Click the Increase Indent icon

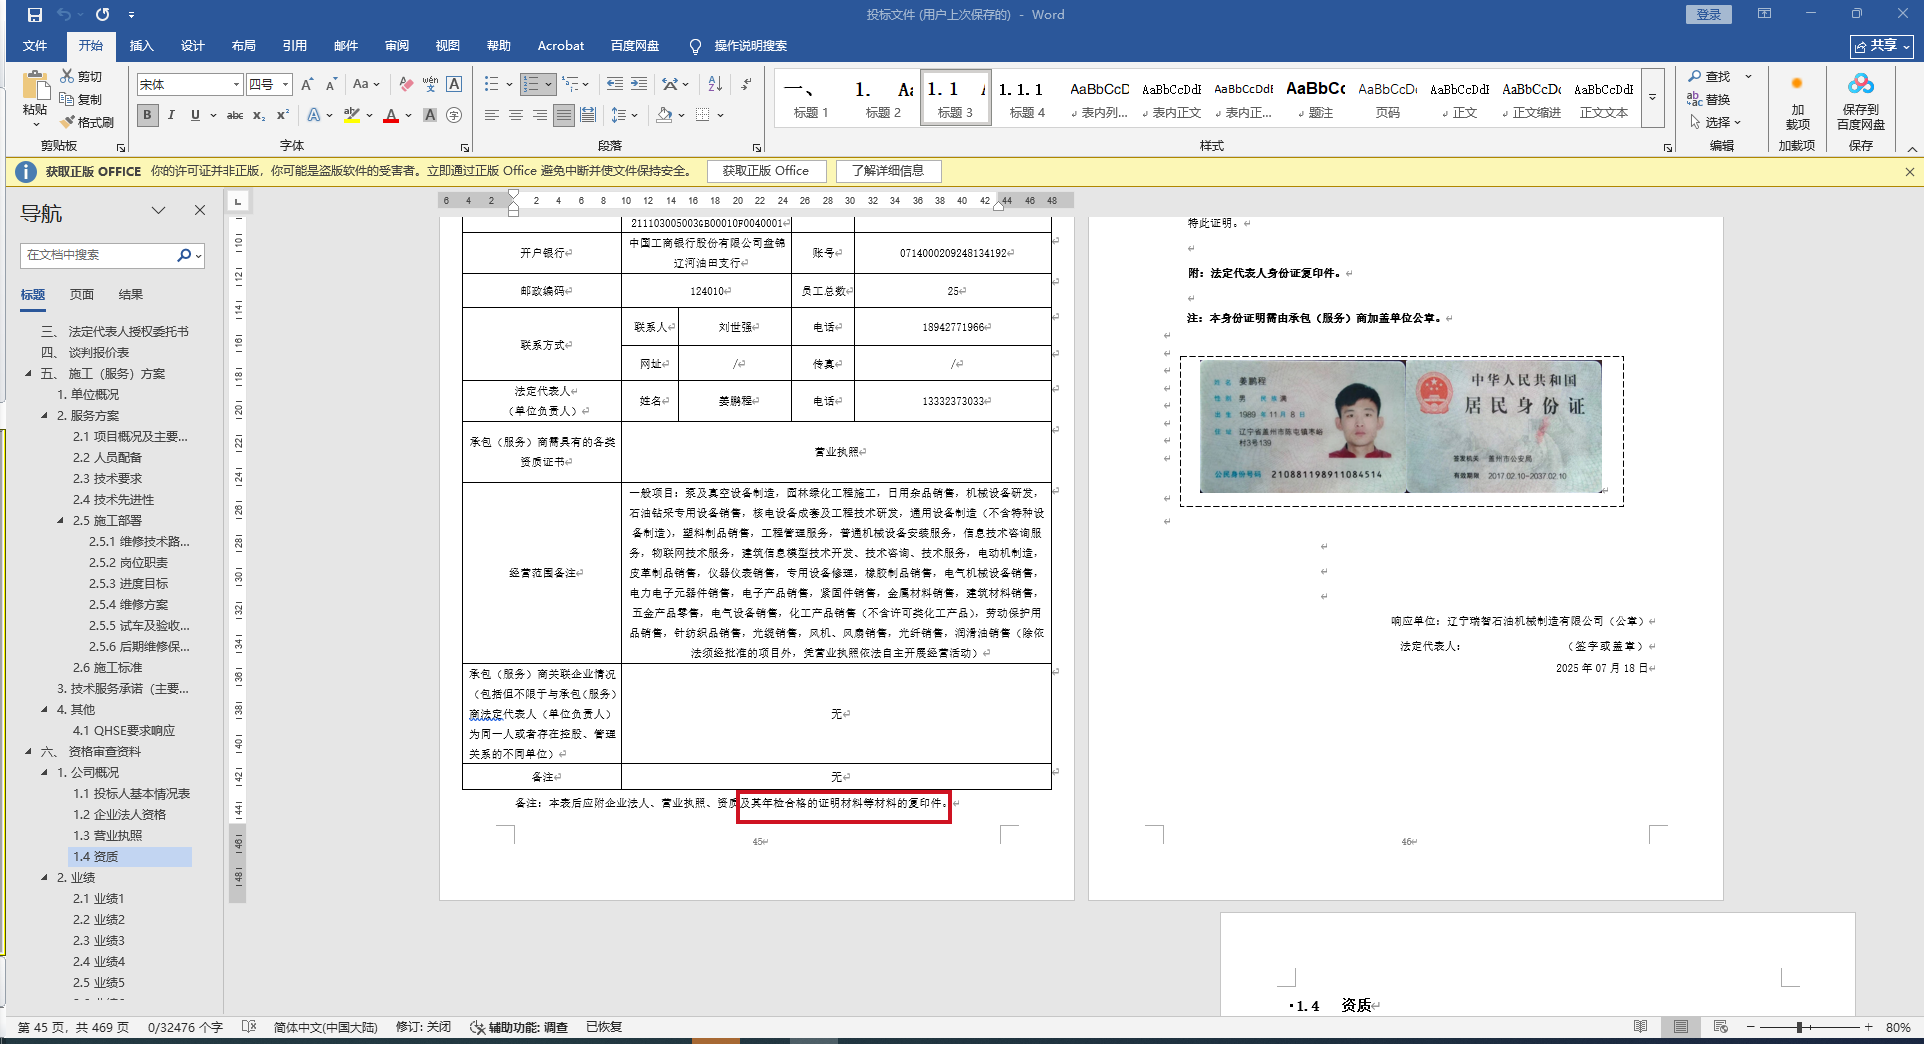coord(639,85)
